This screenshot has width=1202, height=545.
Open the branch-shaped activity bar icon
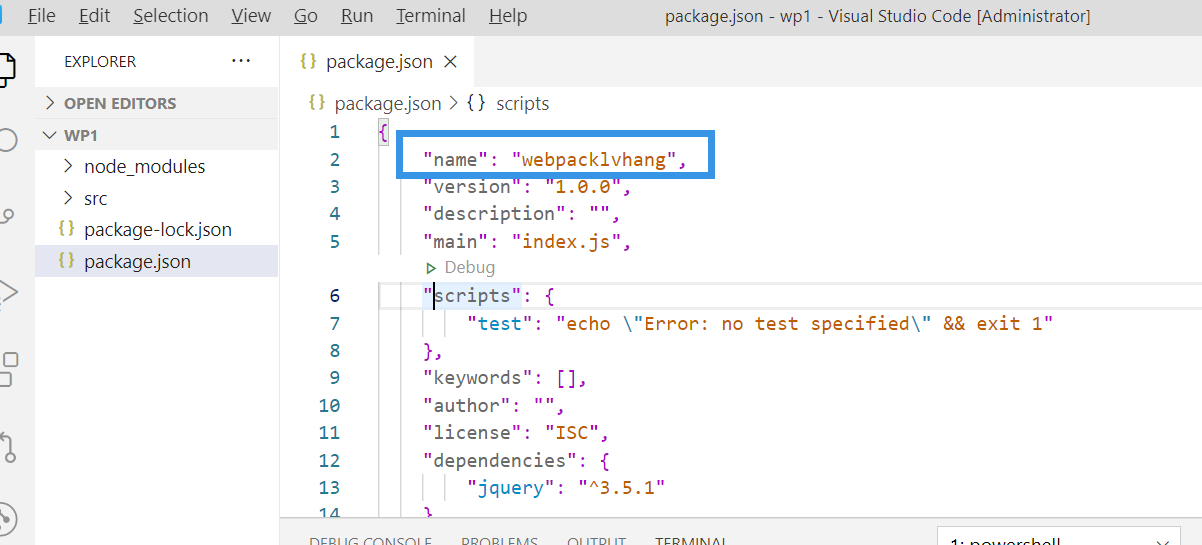7,446
